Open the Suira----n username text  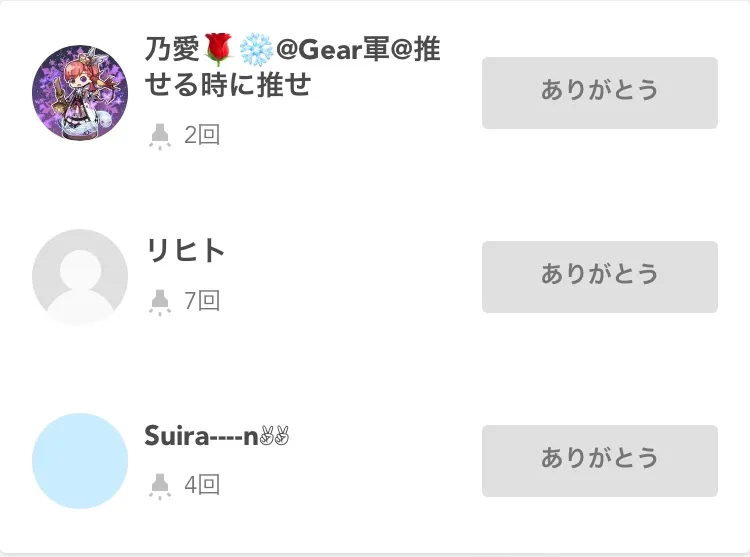click(201, 436)
